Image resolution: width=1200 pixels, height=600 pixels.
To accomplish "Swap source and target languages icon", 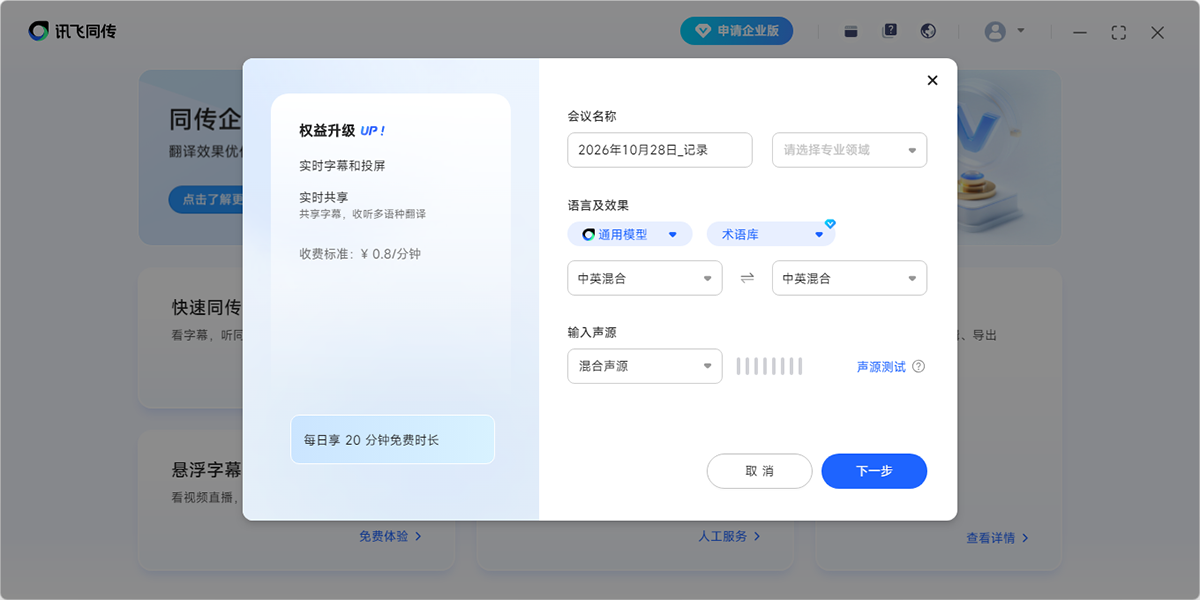I will click(747, 278).
